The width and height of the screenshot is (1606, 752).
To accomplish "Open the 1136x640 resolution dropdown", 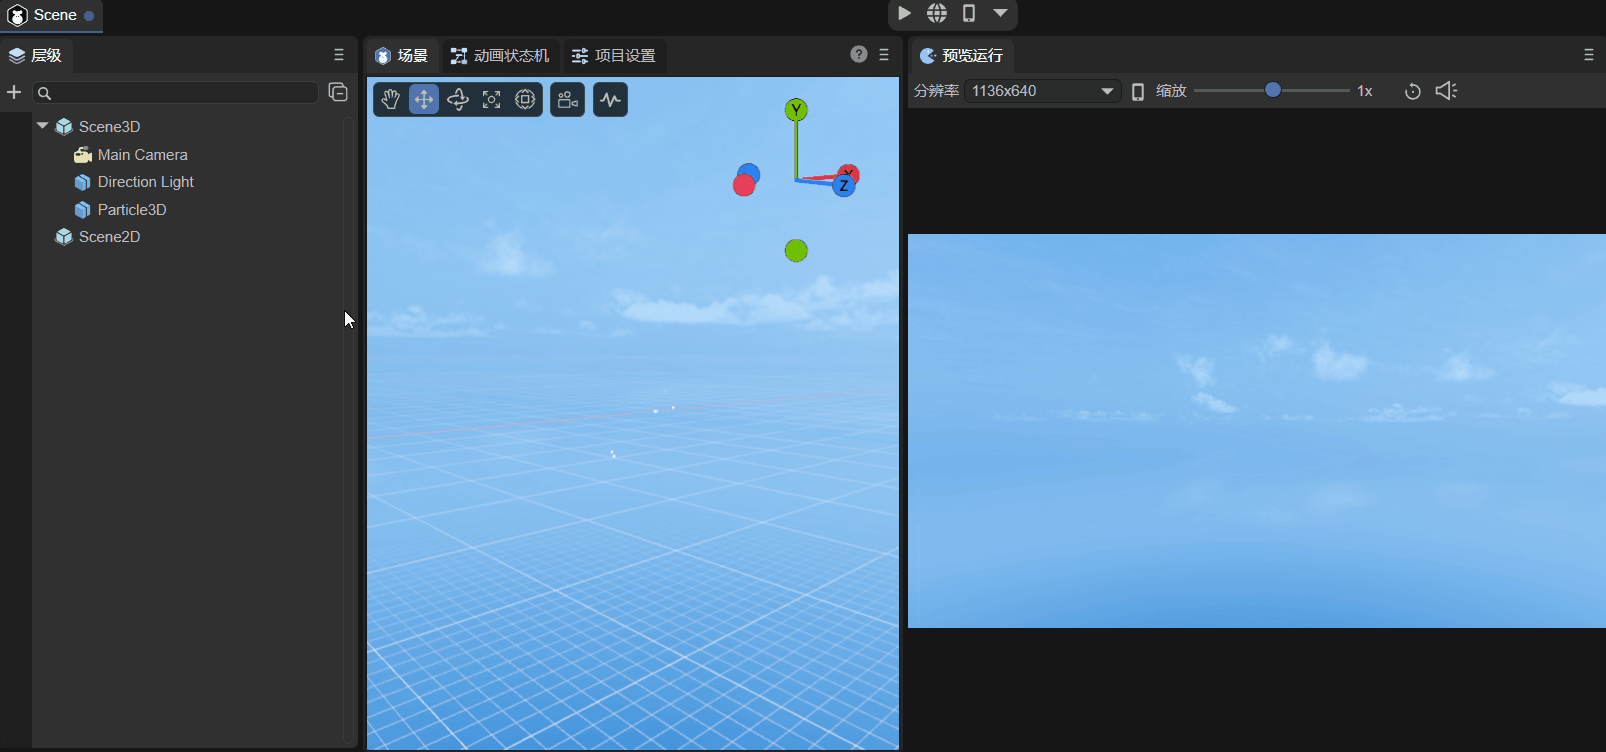I will (x=1042, y=91).
